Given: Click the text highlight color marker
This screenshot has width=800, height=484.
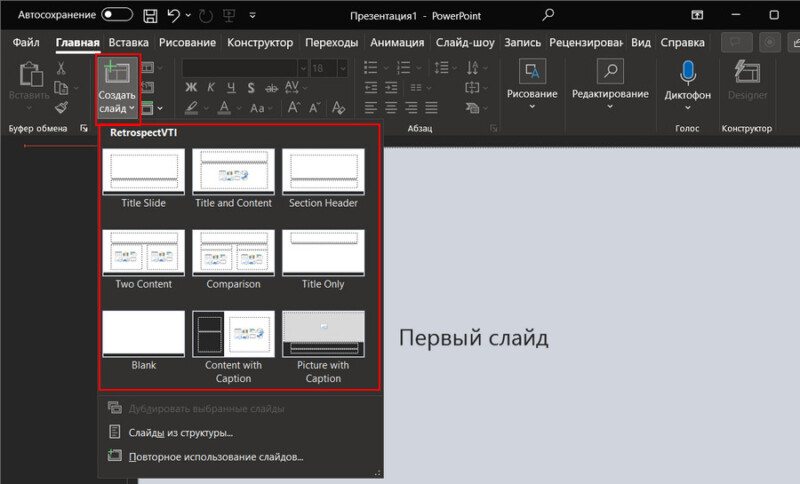Looking at the screenshot, I should (191, 108).
